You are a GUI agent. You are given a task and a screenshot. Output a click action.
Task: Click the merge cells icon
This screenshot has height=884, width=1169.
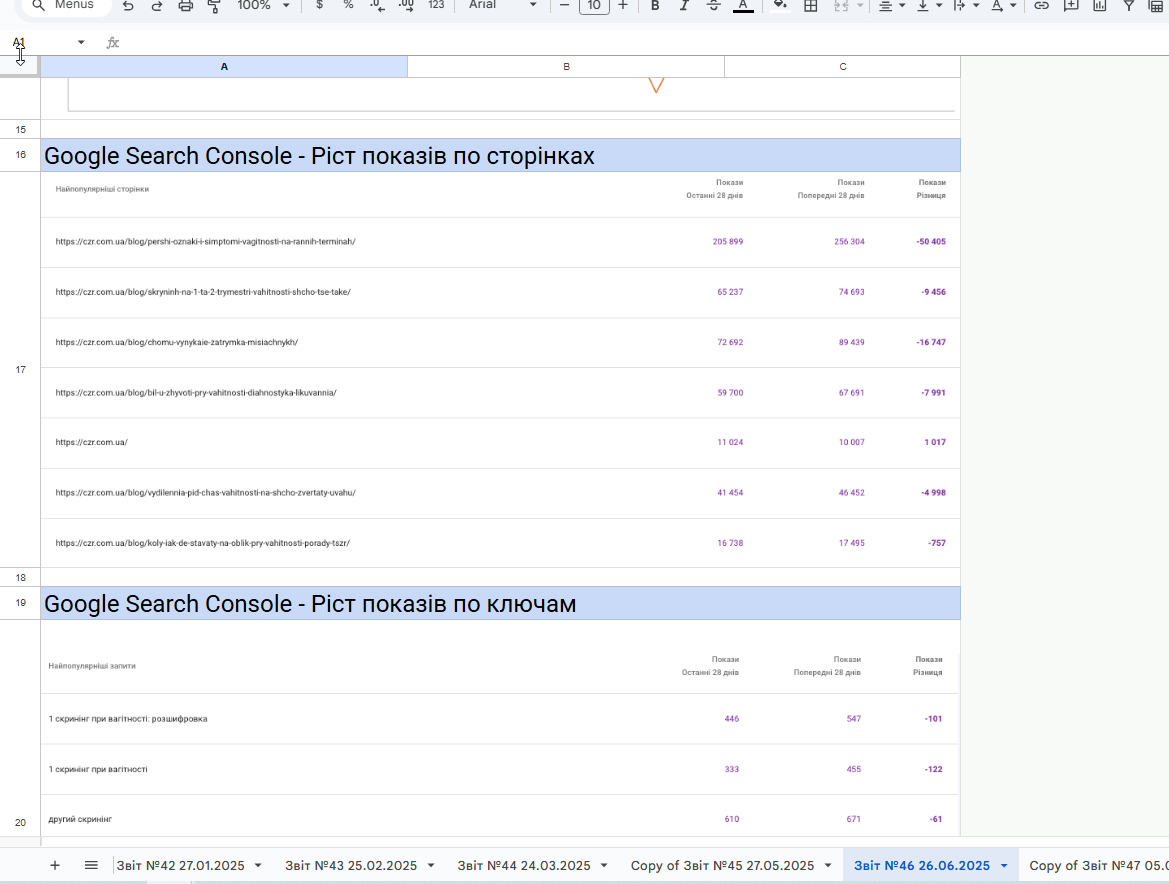[x=841, y=5]
